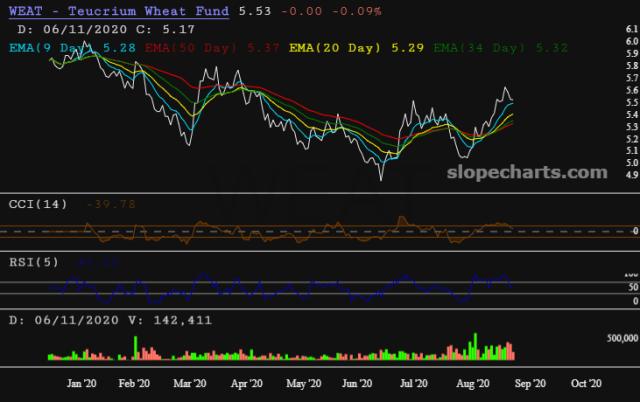The image size is (640, 402).
Task: Click Aug '20 on the date axis
Action: 470,383
